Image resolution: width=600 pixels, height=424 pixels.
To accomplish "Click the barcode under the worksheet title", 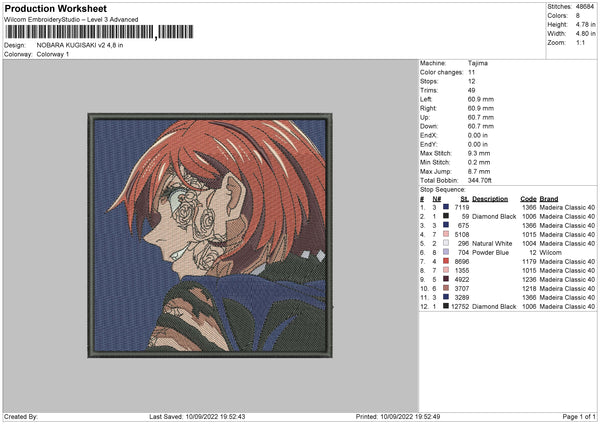I will pos(99,32).
